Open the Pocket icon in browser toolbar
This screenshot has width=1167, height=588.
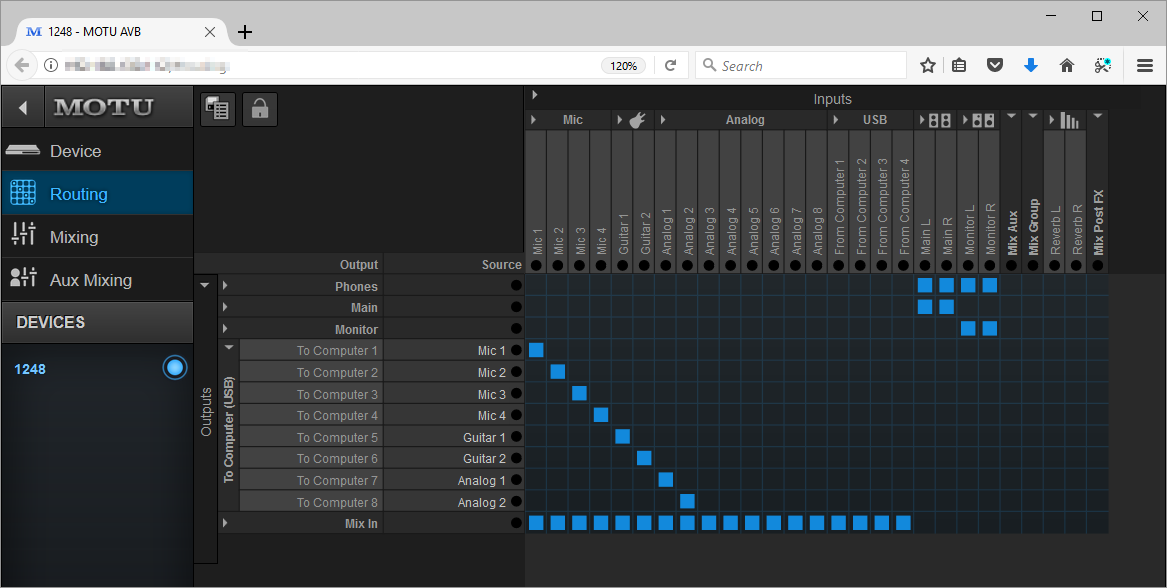[995, 65]
